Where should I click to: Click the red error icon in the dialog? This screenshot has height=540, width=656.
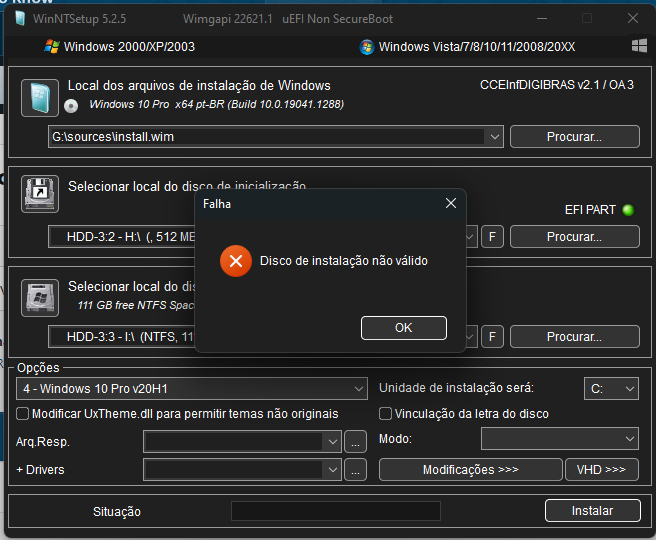236,261
